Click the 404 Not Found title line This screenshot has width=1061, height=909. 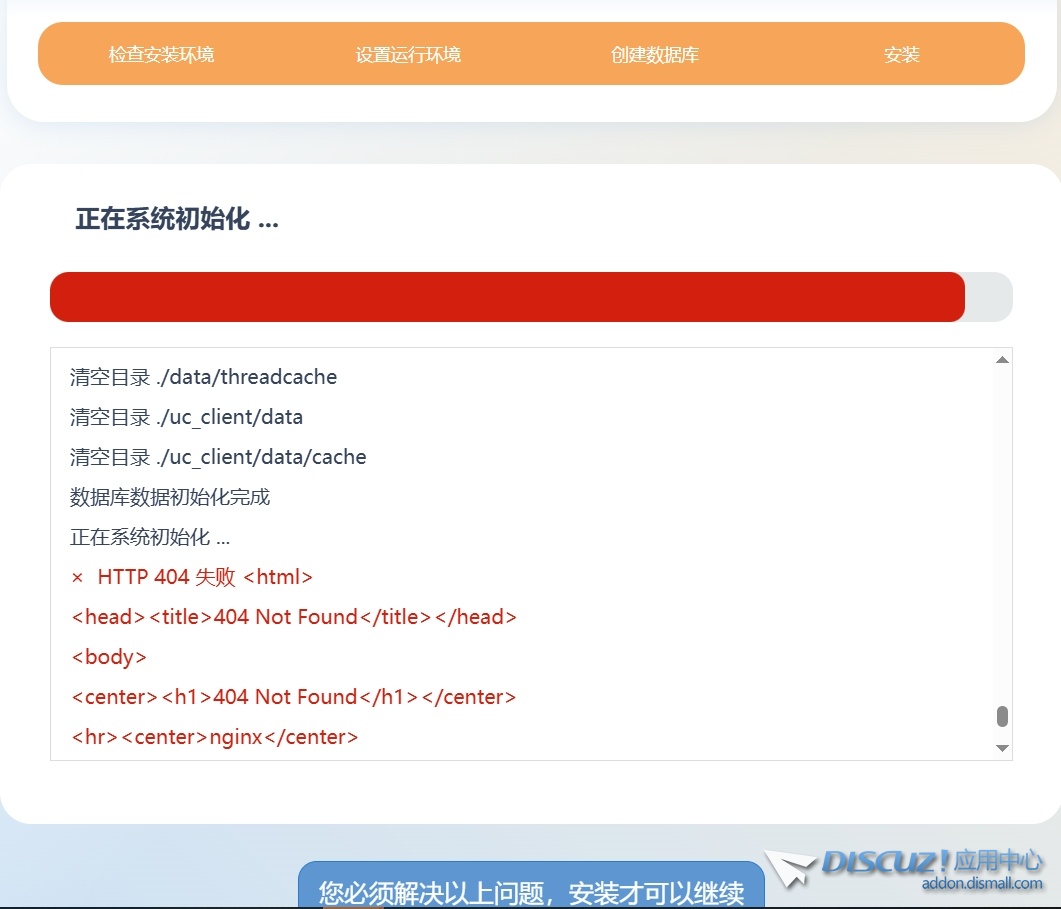click(294, 617)
